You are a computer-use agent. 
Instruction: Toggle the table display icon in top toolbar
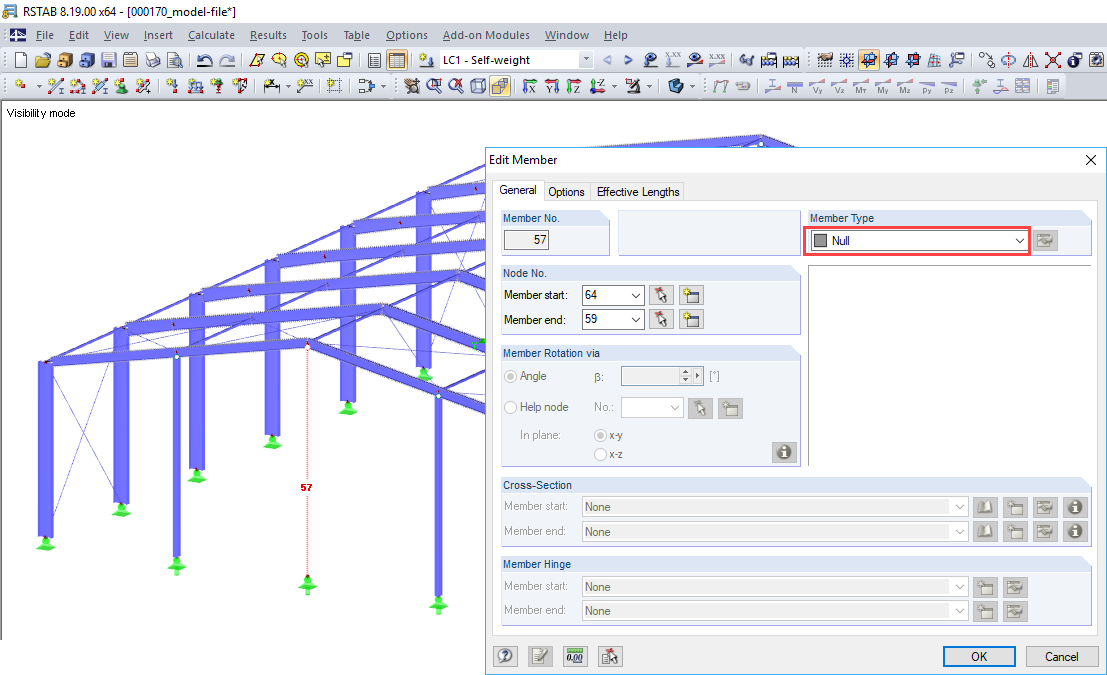397,60
